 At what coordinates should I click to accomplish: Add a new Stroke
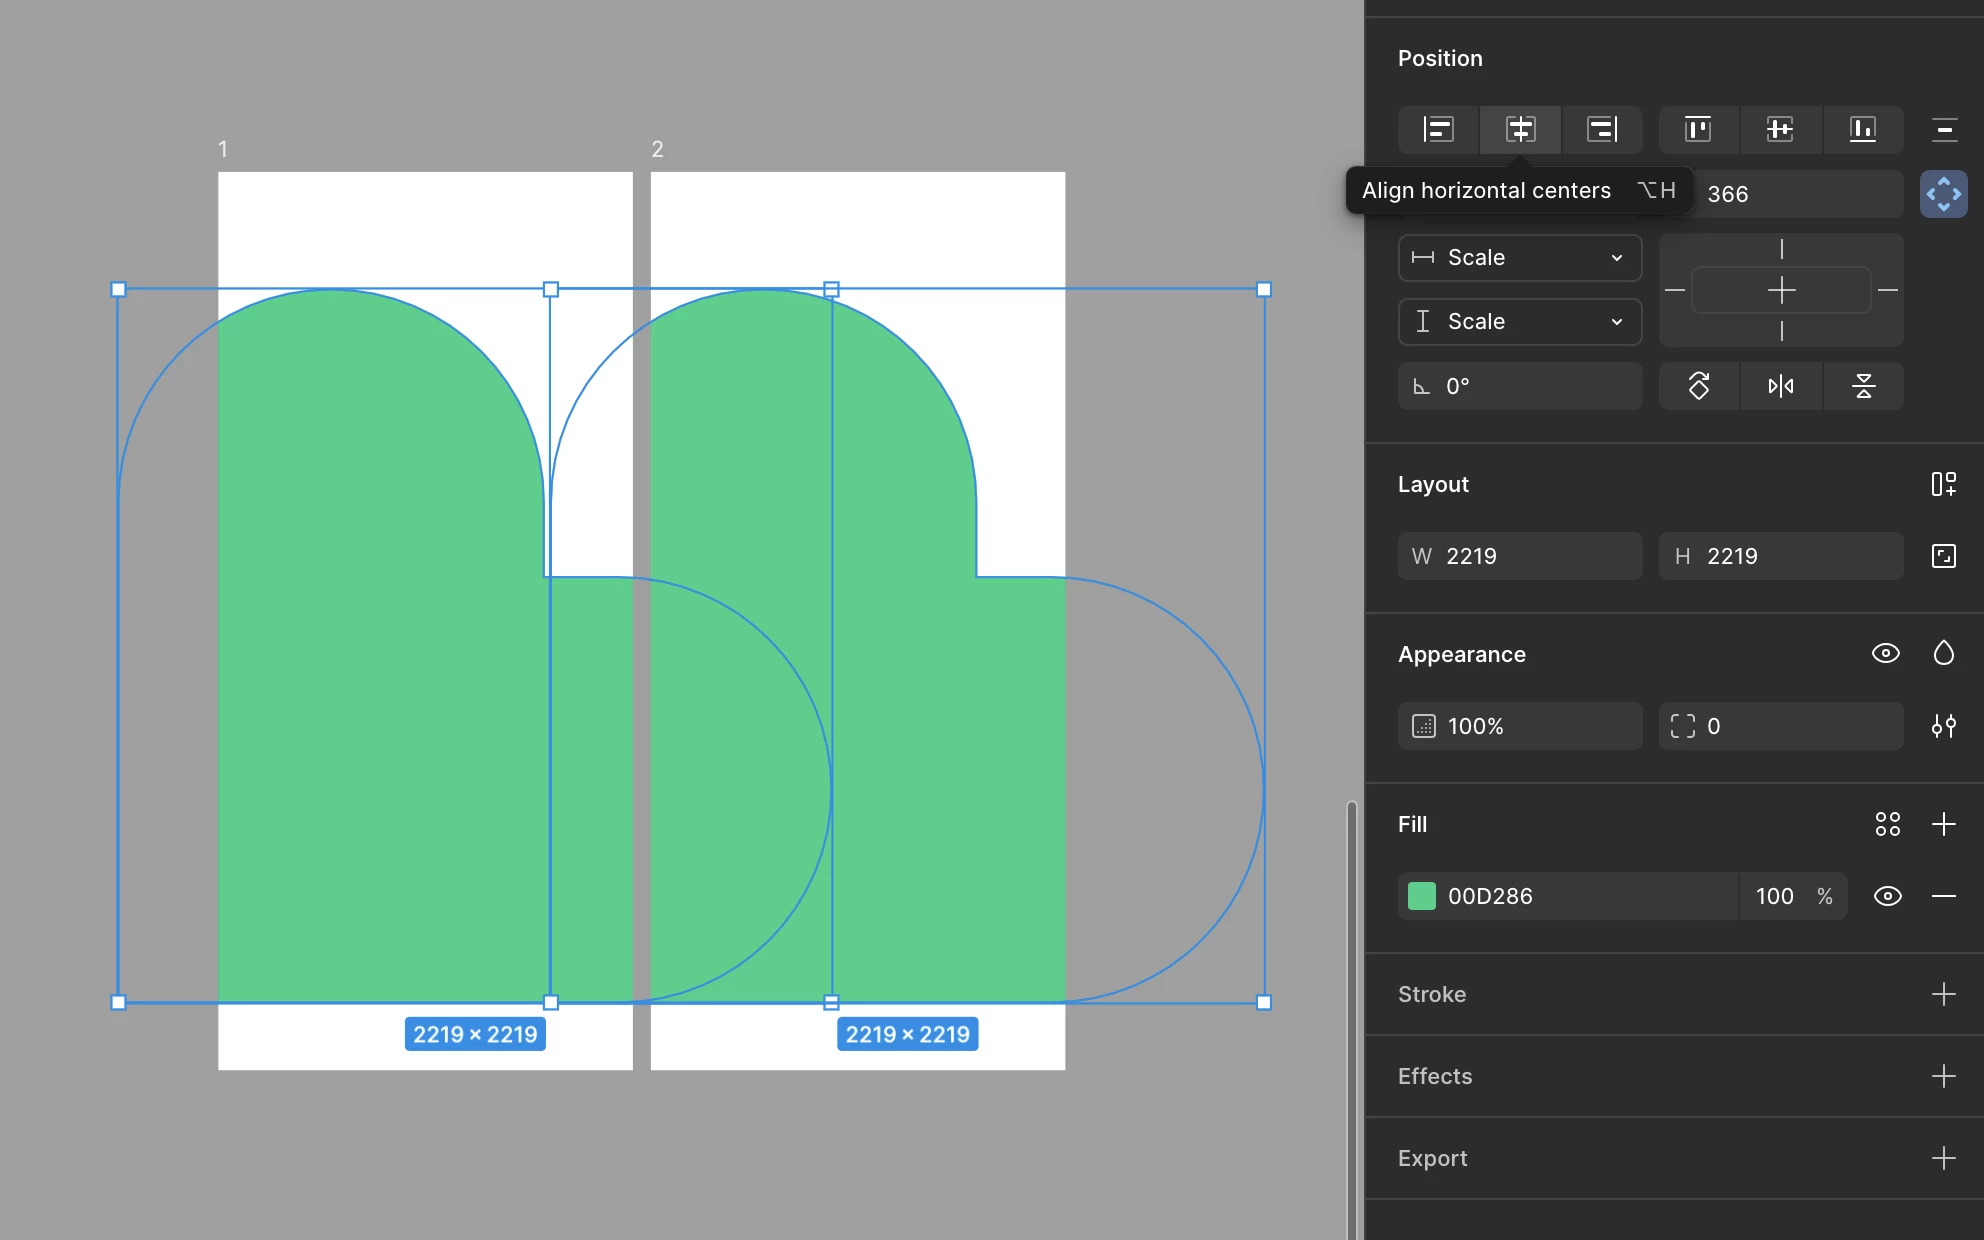pyautogui.click(x=1943, y=994)
